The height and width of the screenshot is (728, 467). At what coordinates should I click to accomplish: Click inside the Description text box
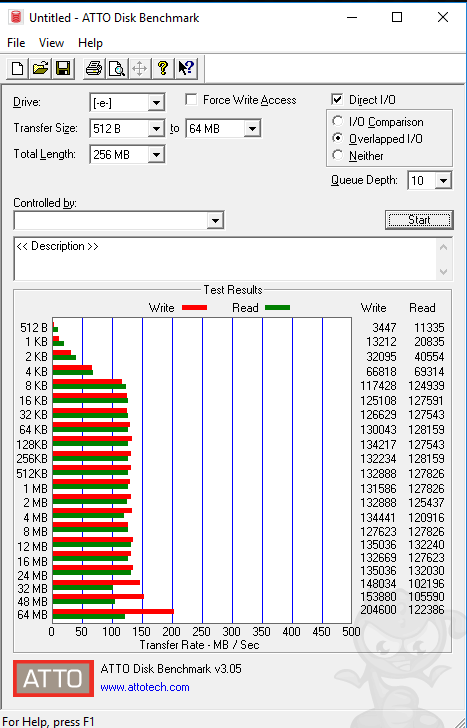226,259
